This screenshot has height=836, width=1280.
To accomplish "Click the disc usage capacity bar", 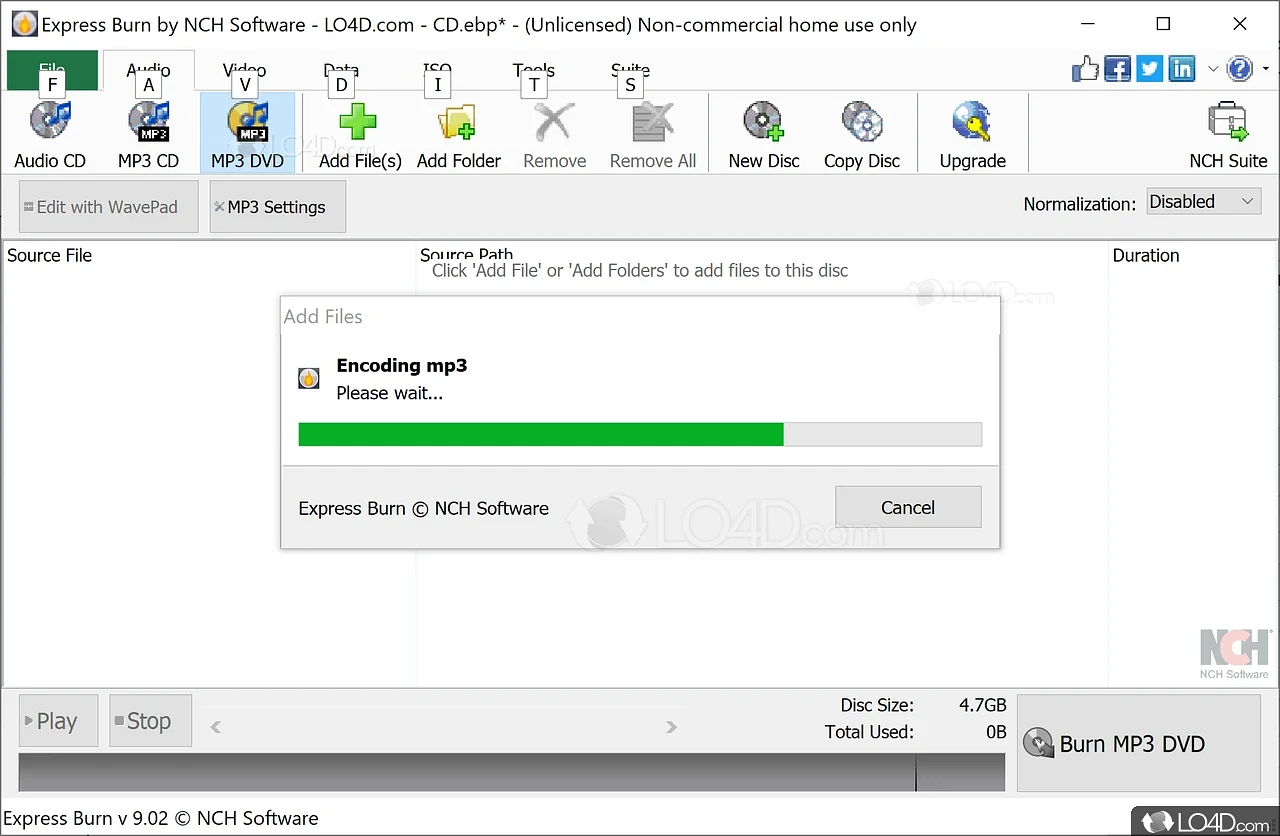I will [512, 772].
